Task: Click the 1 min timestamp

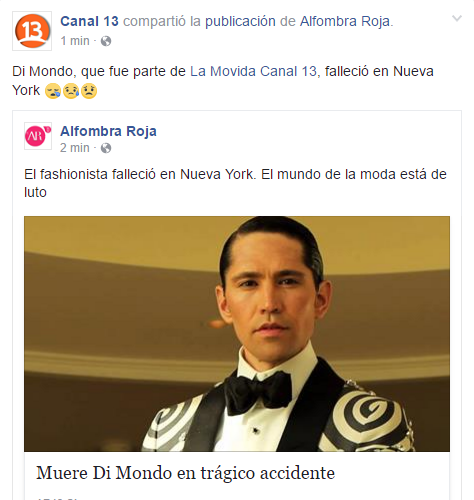Action: pos(75,41)
